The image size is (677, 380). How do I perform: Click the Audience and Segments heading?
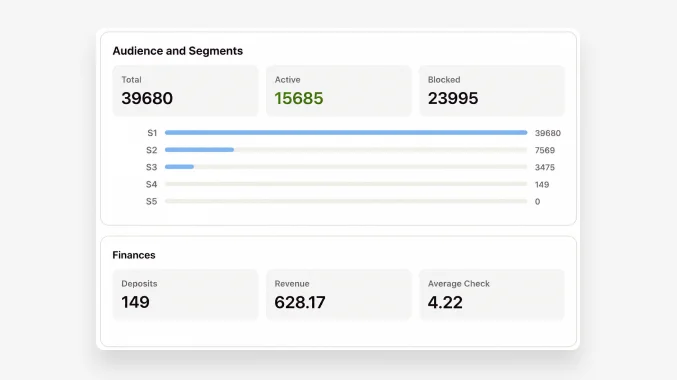[x=177, y=51]
